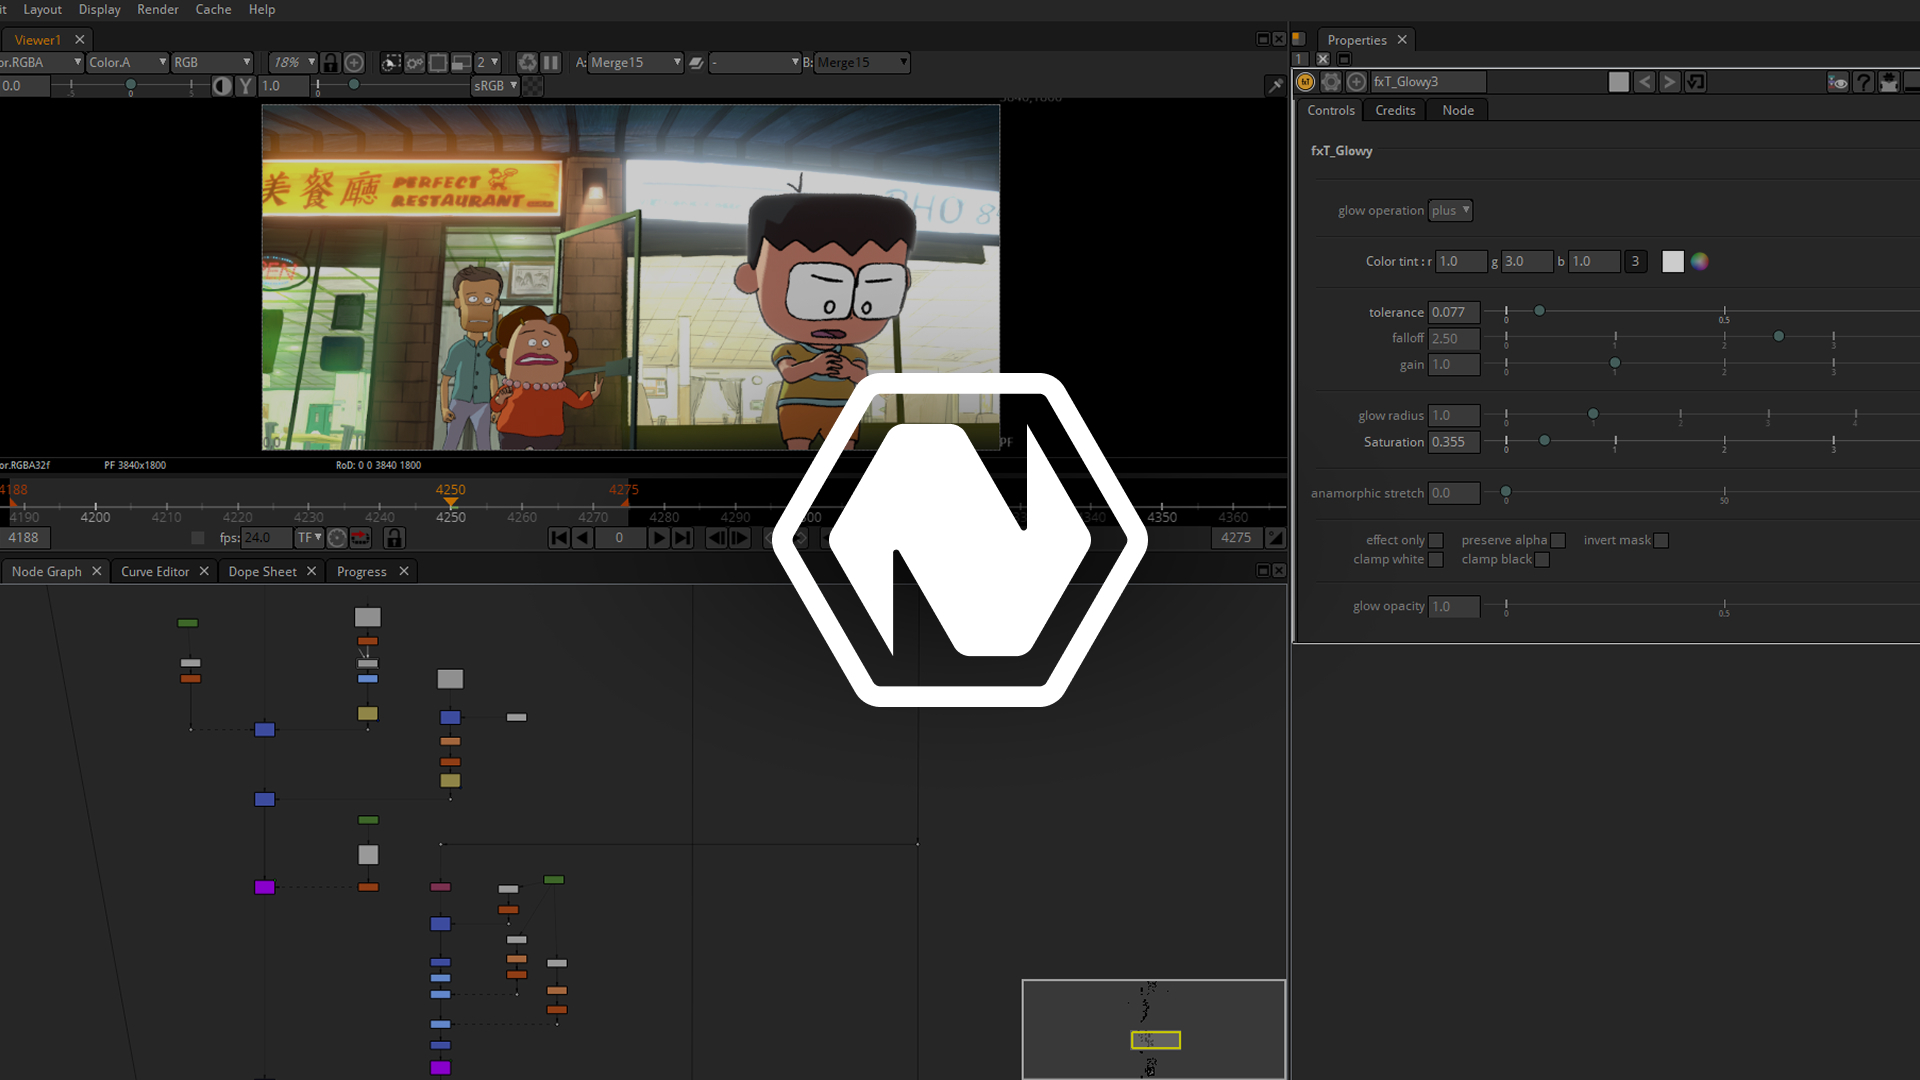This screenshot has height=1080, width=1920.
Task: Open the Render menu
Action: click(x=158, y=10)
